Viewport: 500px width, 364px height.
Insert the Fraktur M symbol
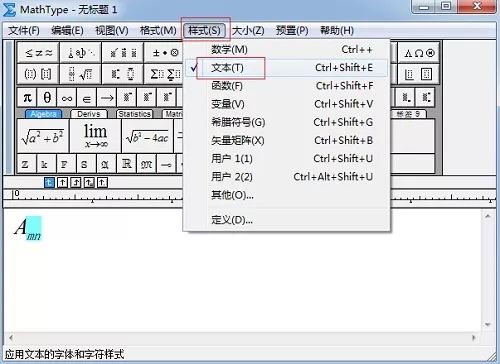pyautogui.click(x=146, y=164)
